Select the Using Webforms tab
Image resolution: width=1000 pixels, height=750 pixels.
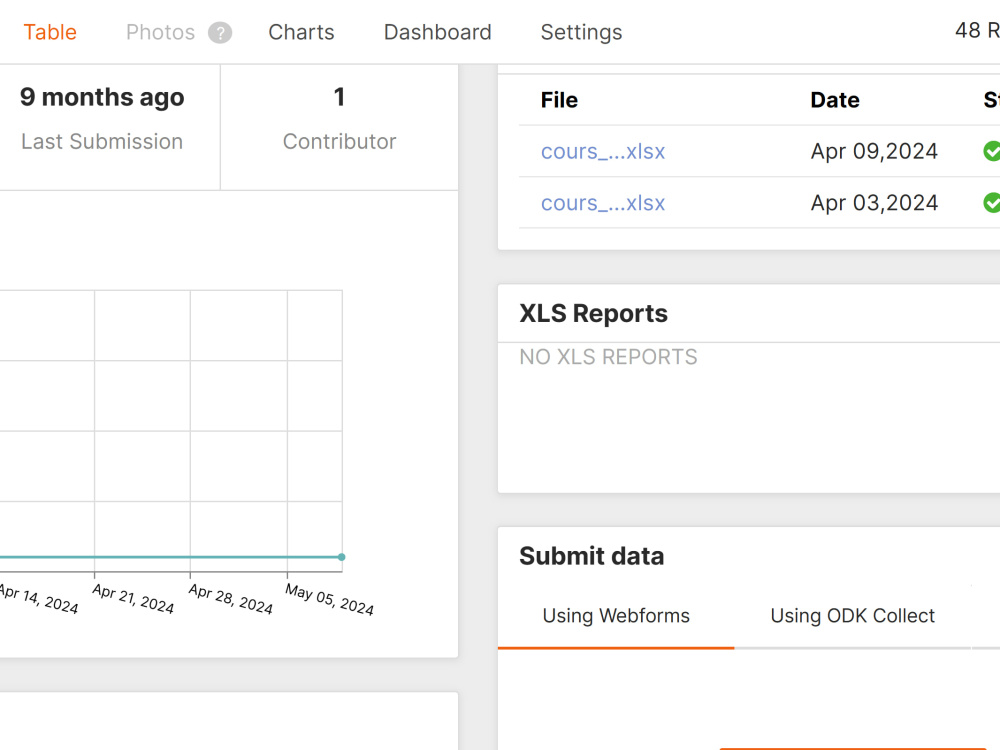616,616
